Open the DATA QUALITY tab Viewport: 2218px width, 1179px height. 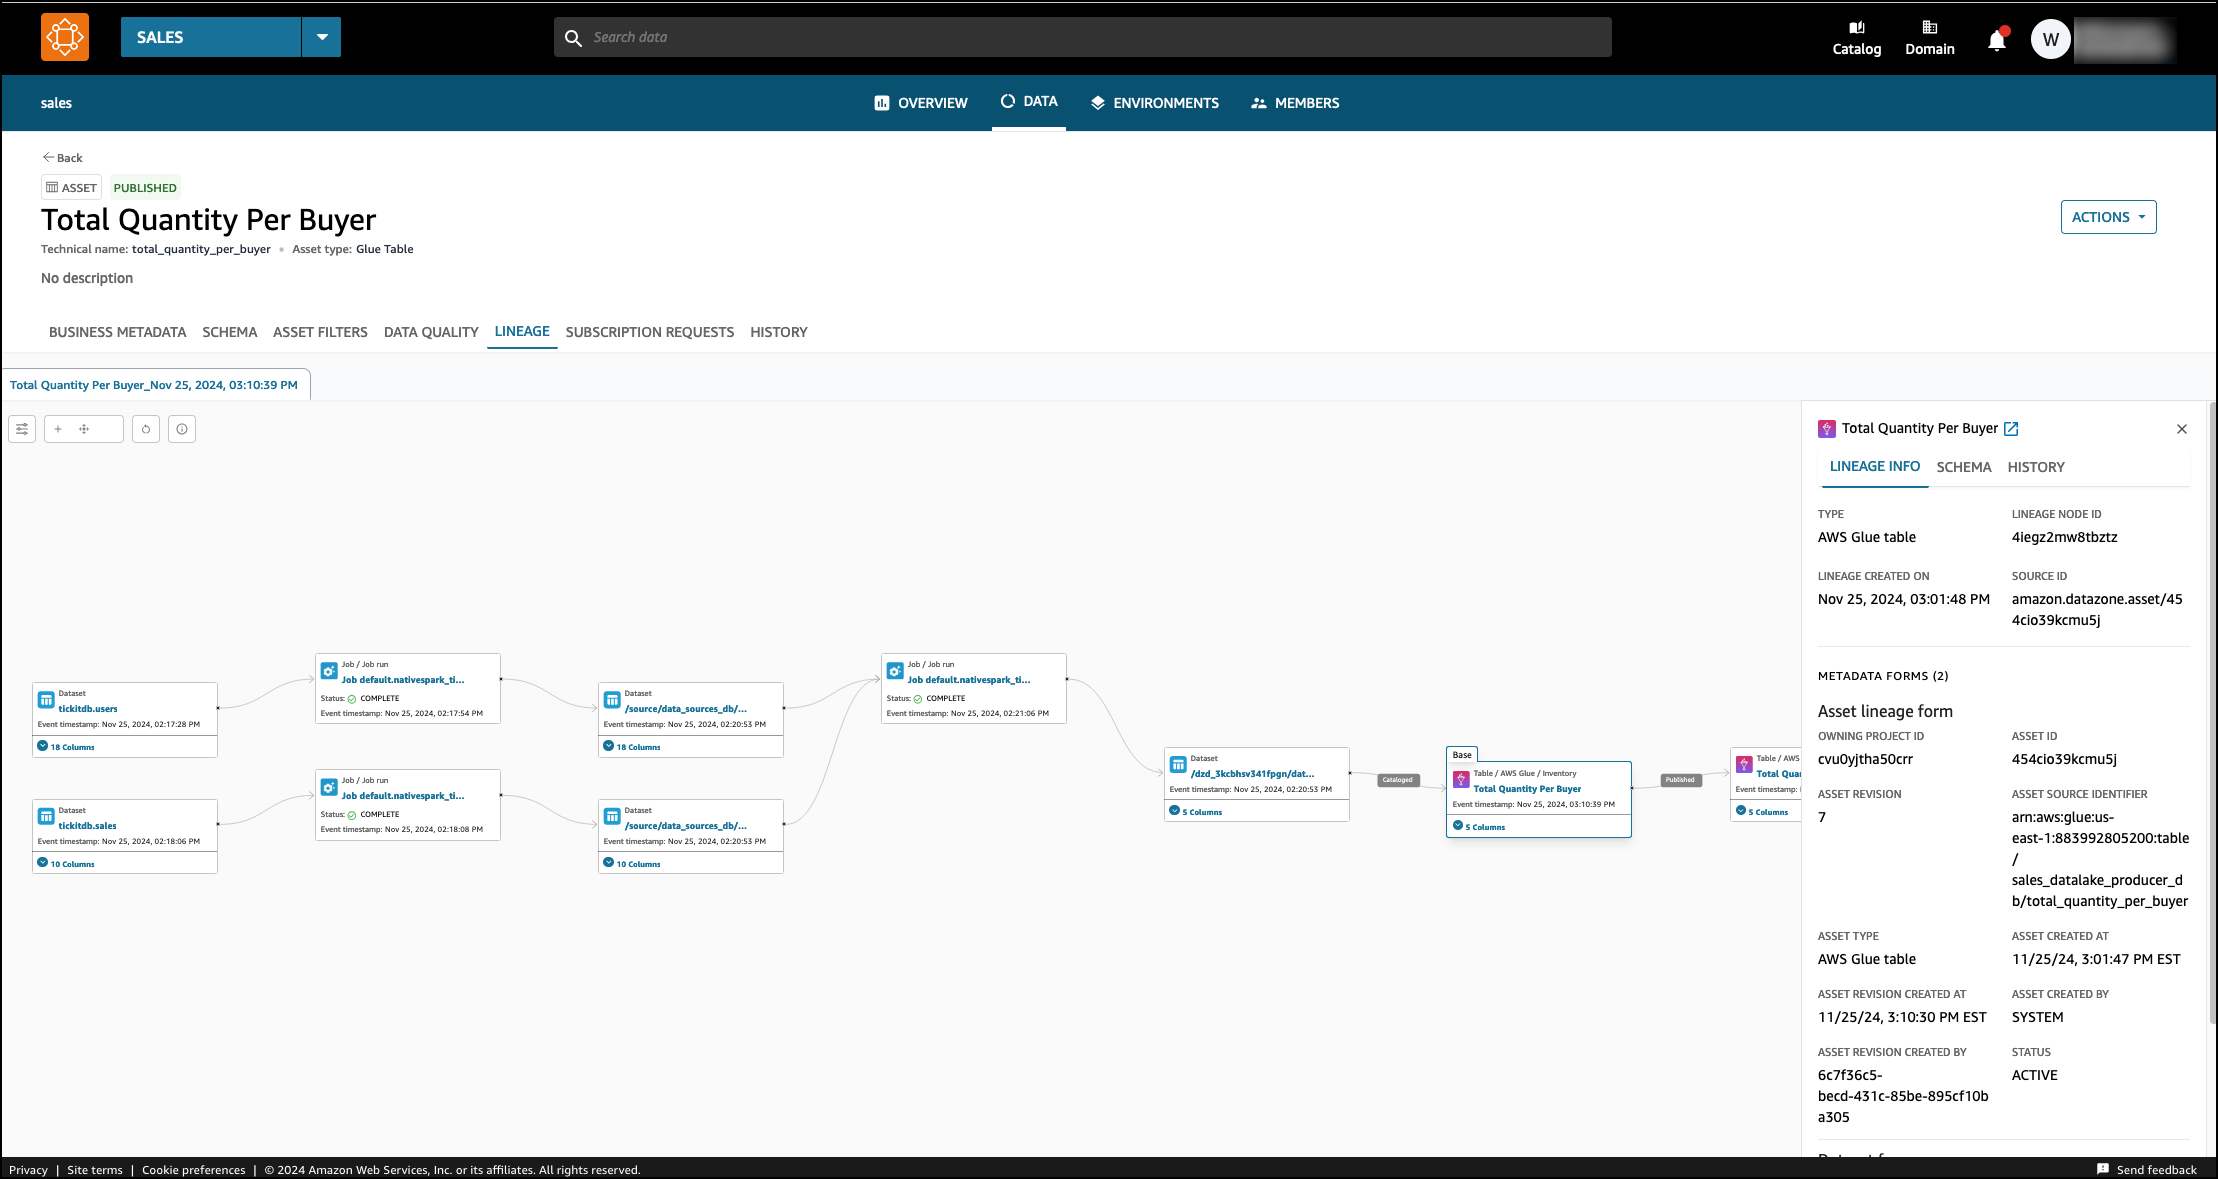click(431, 332)
